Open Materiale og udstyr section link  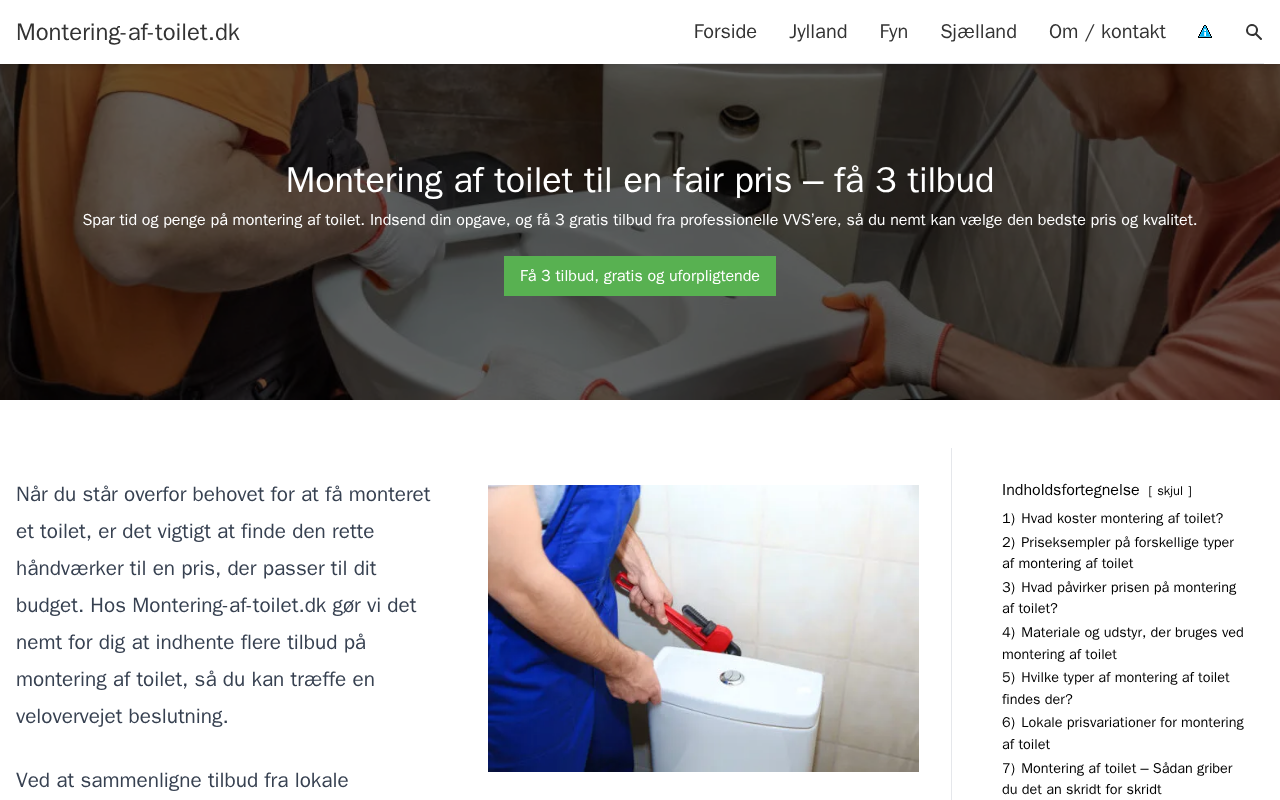pos(1123,643)
